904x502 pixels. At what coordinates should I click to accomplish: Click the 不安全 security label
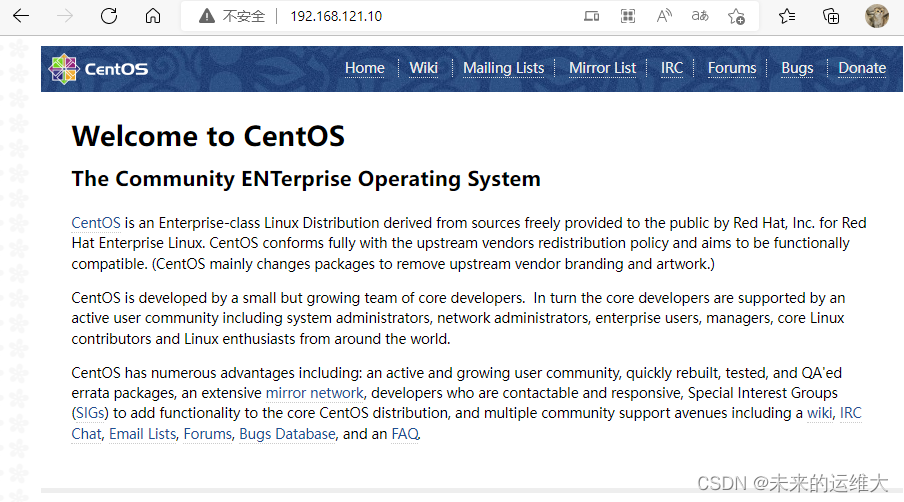[x=244, y=16]
